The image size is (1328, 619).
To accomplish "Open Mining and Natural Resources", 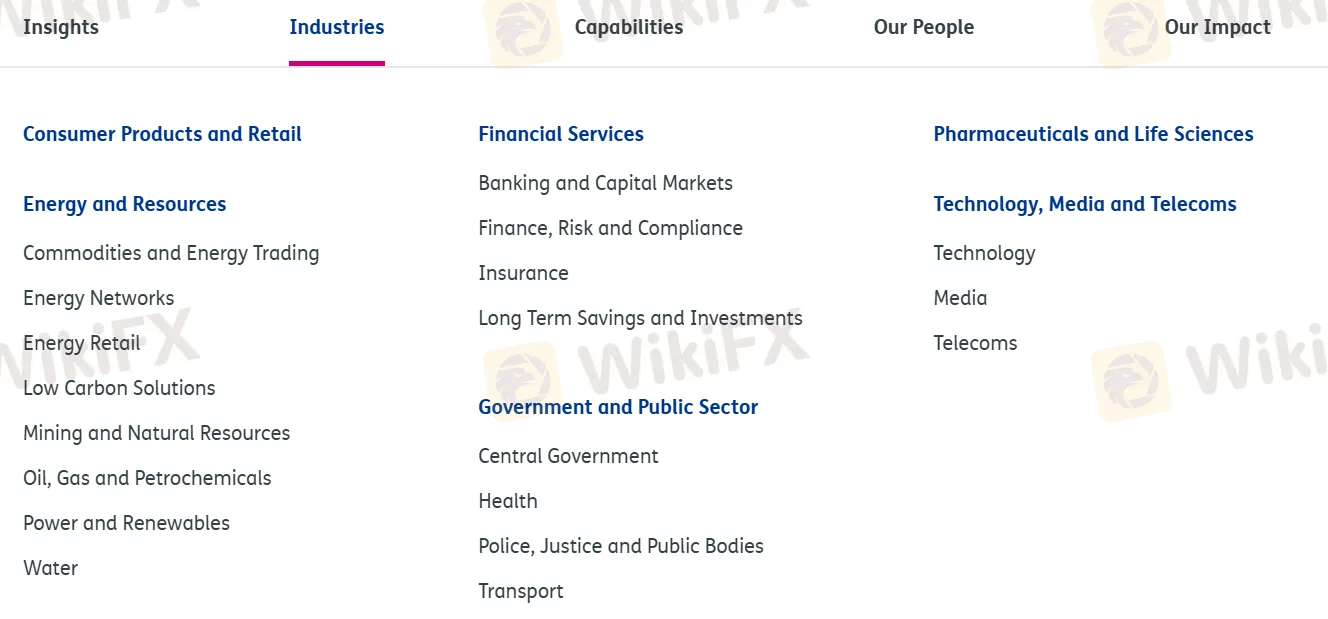I will [156, 432].
